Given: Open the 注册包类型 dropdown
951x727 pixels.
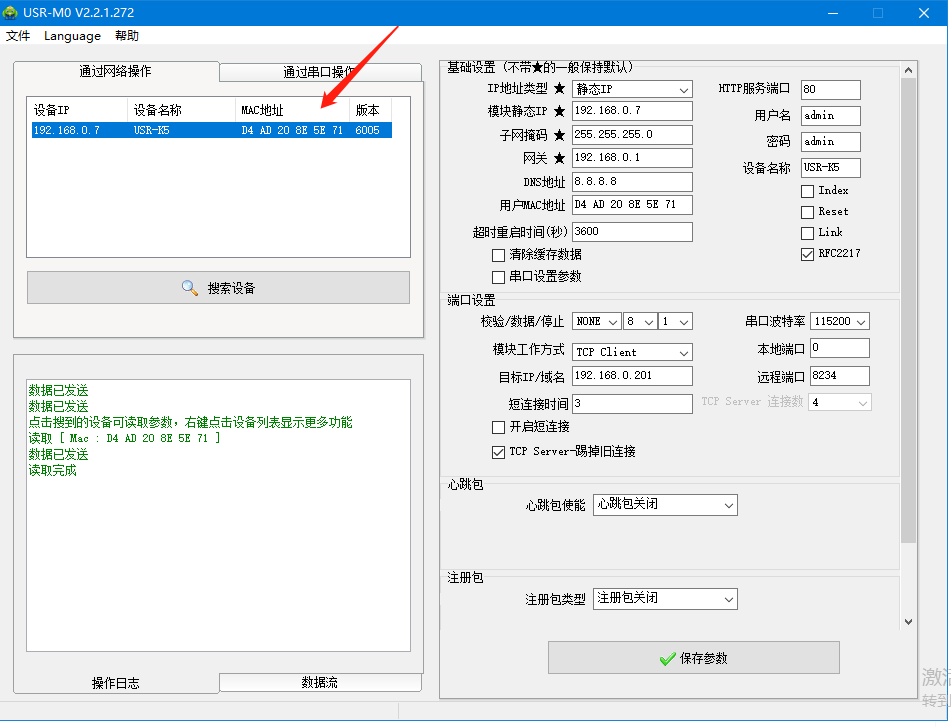Looking at the screenshot, I should coord(665,598).
